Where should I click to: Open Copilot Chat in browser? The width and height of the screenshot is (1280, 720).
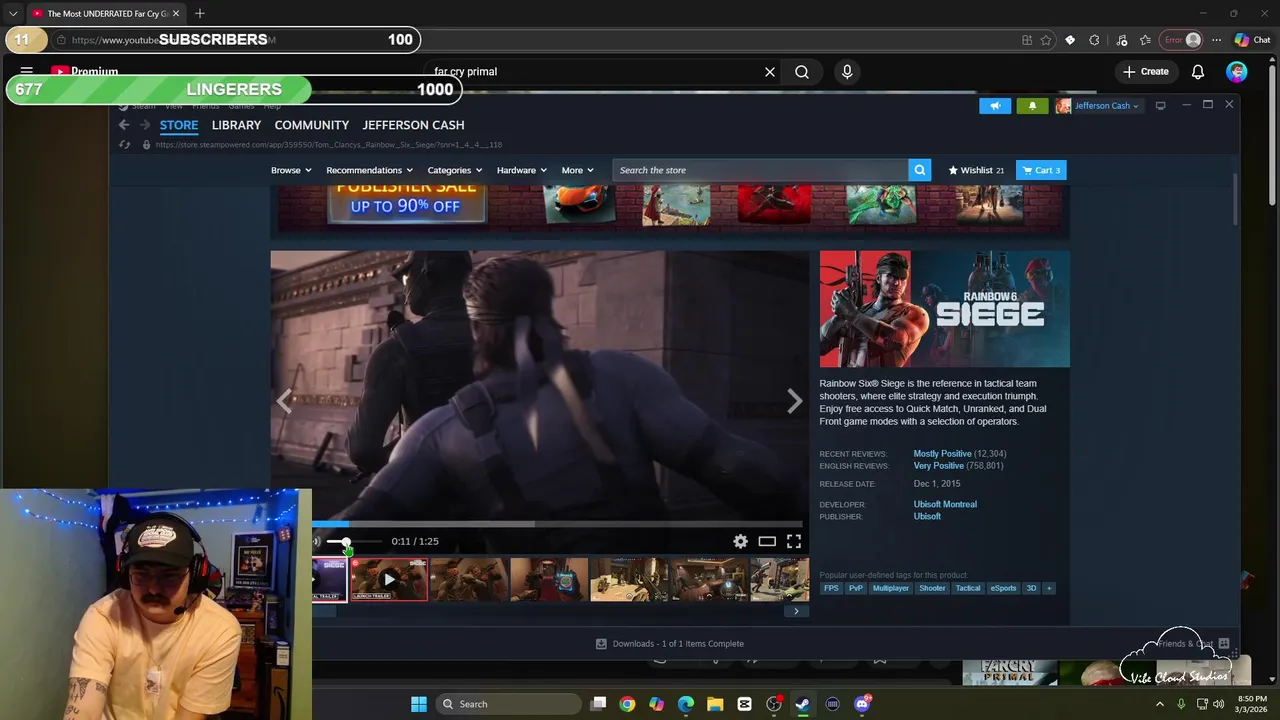click(x=1252, y=40)
